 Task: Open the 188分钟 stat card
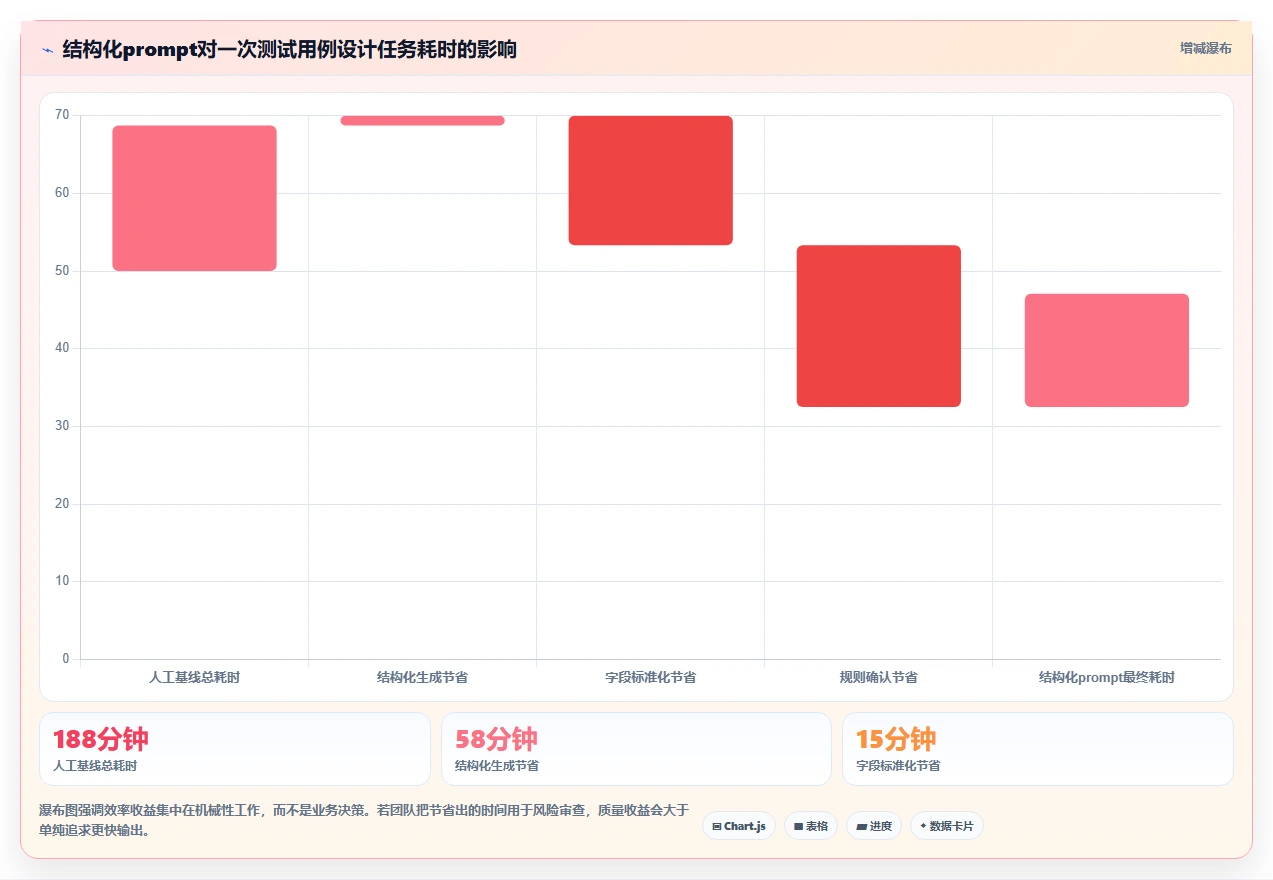(x=235, y=749)
